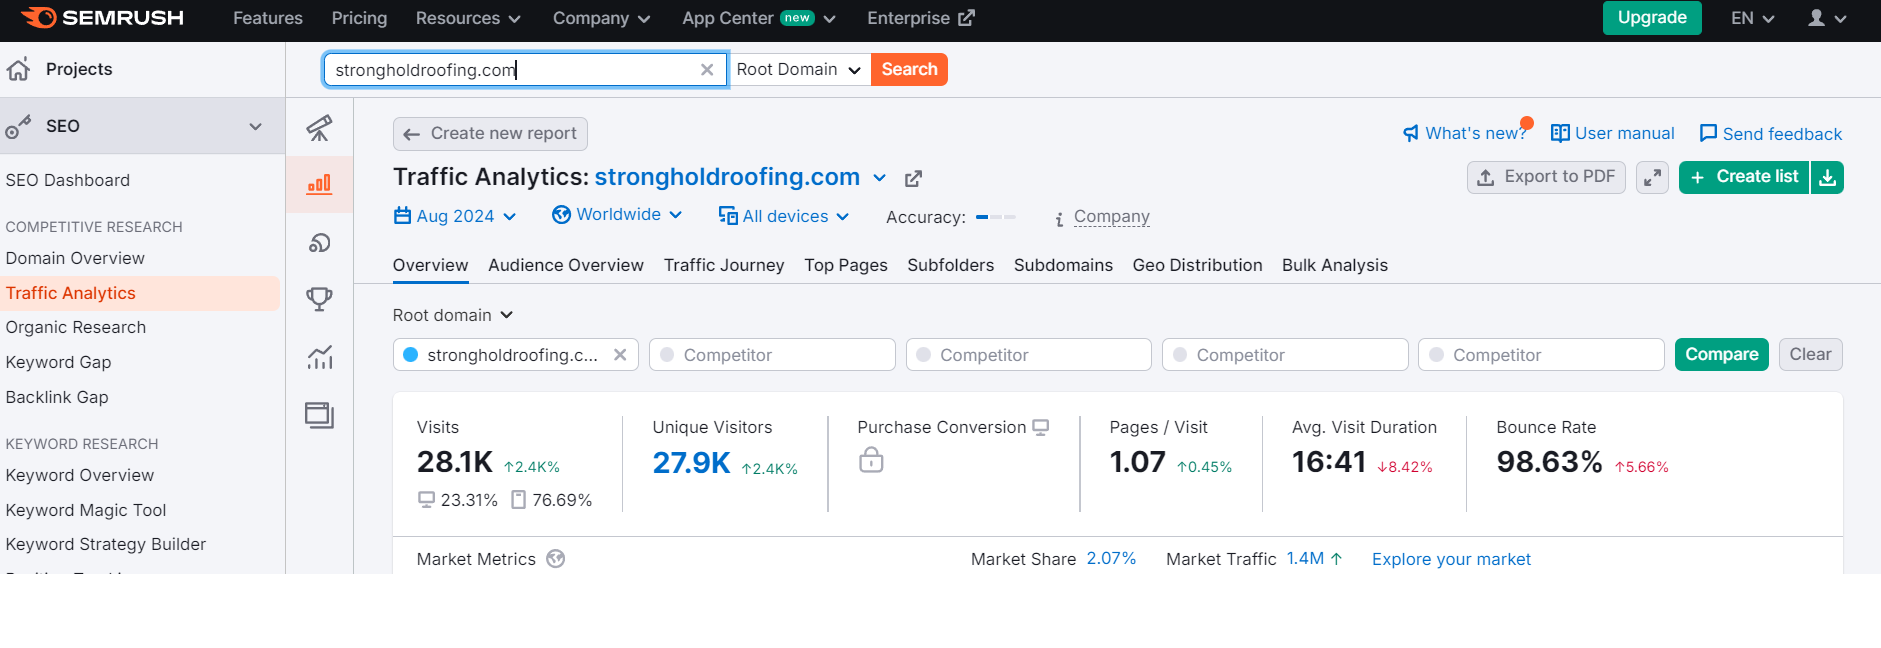Open Pricing in the top navigation

point(359,18)
